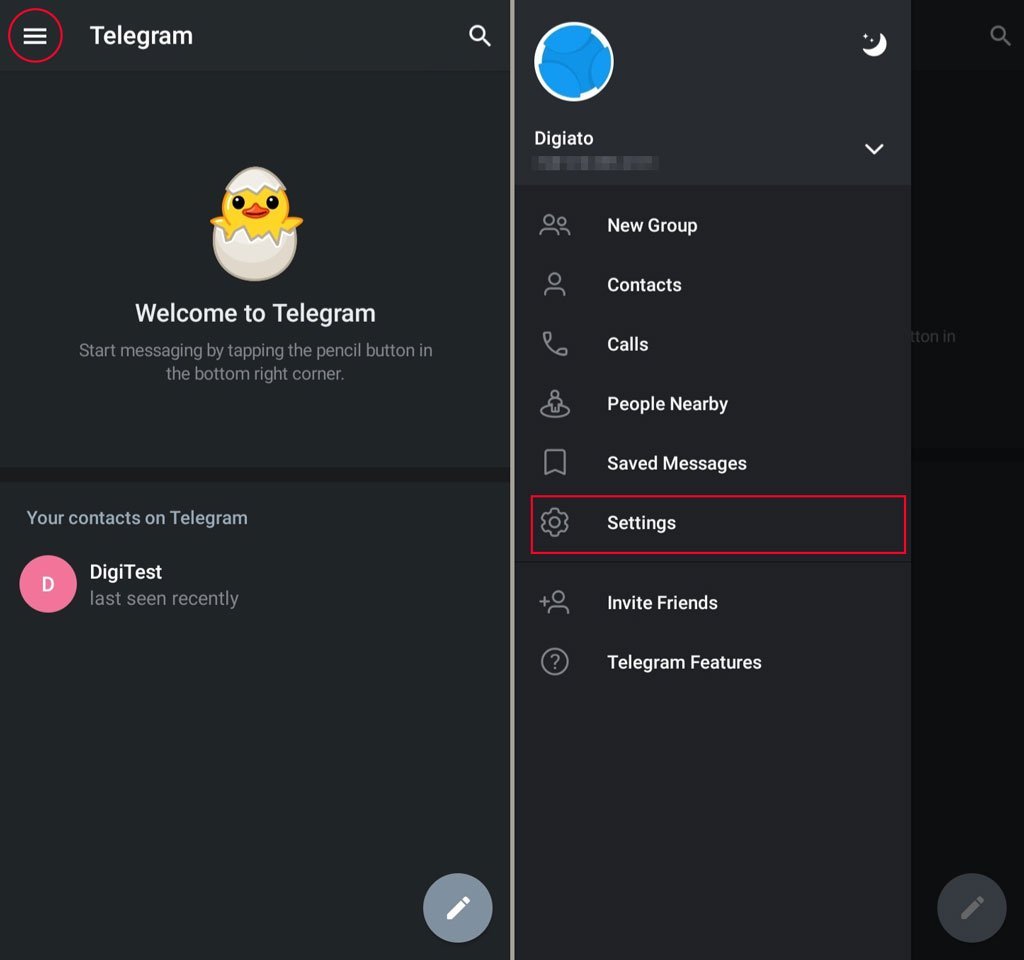This screenshot has width=1024, height=960.
Task: Open People Nearby menu entry
Action: pos(712,404)
